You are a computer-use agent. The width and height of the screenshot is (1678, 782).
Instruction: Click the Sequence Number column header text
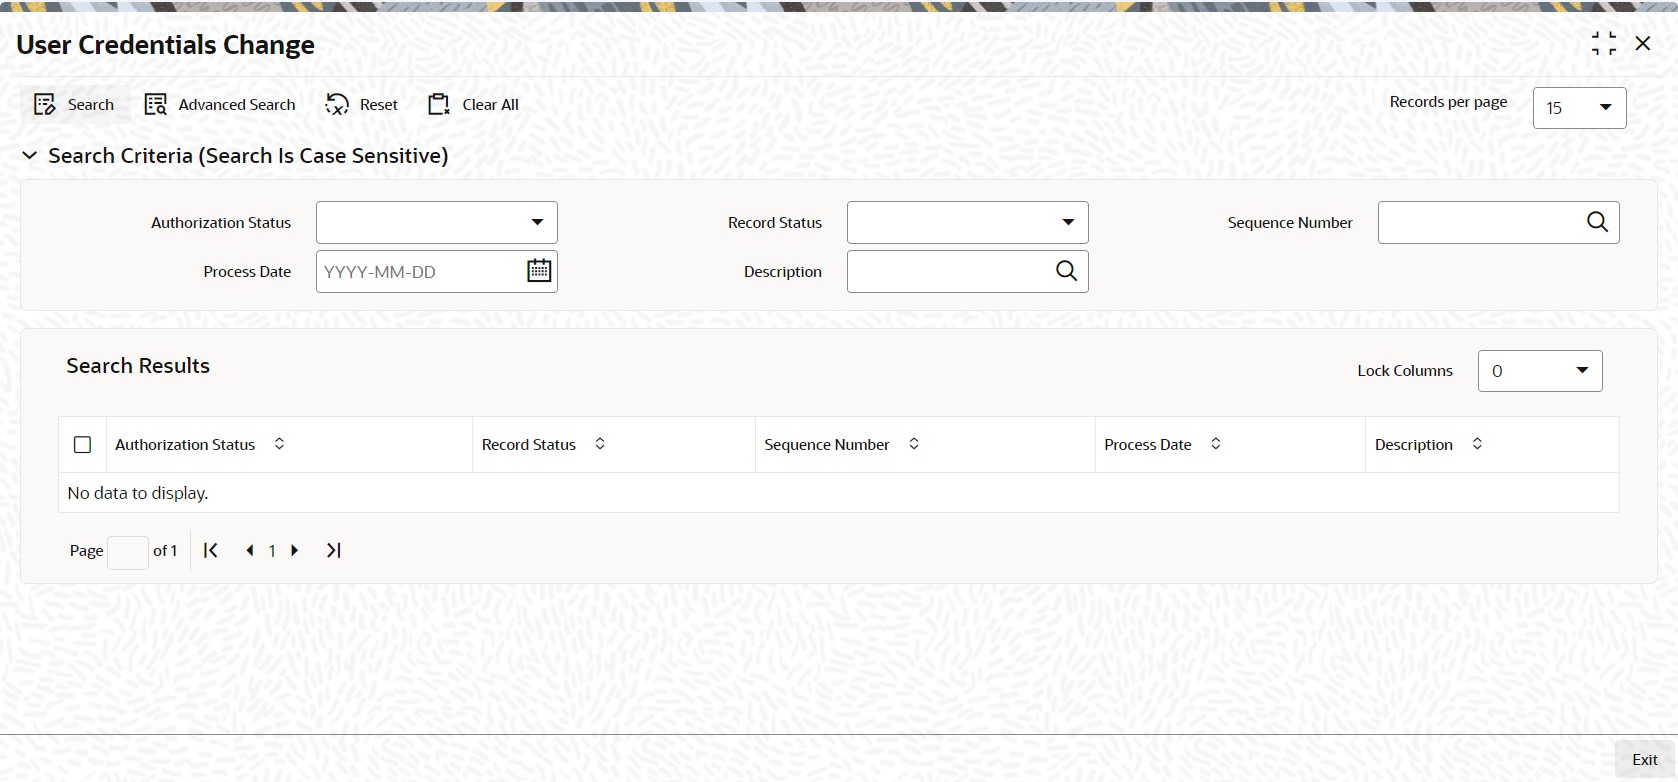click(827, 445)
